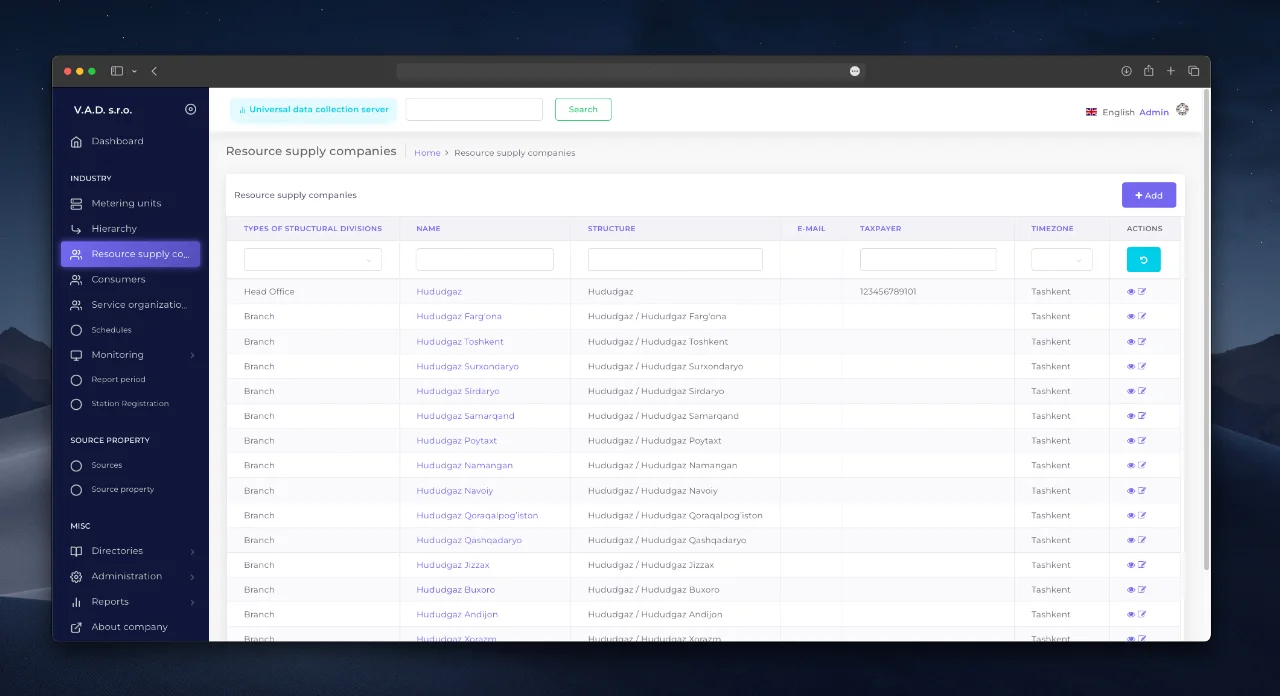This screenshot has width=1280, height=696.
Task: Focus the Name filter input
Action: [485, 260]
